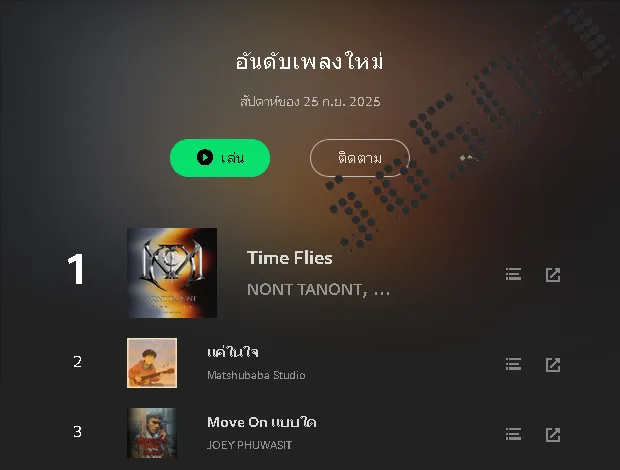Click the list icon for Move On แบบใด

pos(513,434)
